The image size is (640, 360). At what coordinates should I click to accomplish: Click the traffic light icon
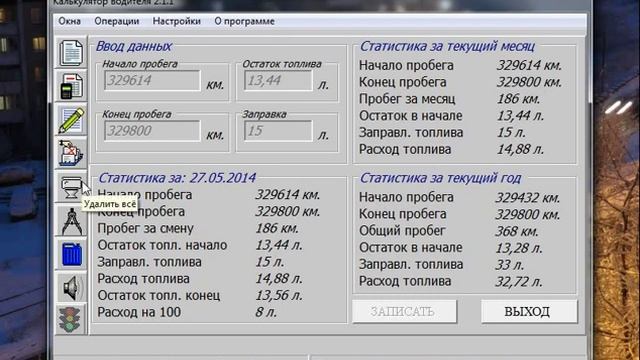(x=71, y=320)
